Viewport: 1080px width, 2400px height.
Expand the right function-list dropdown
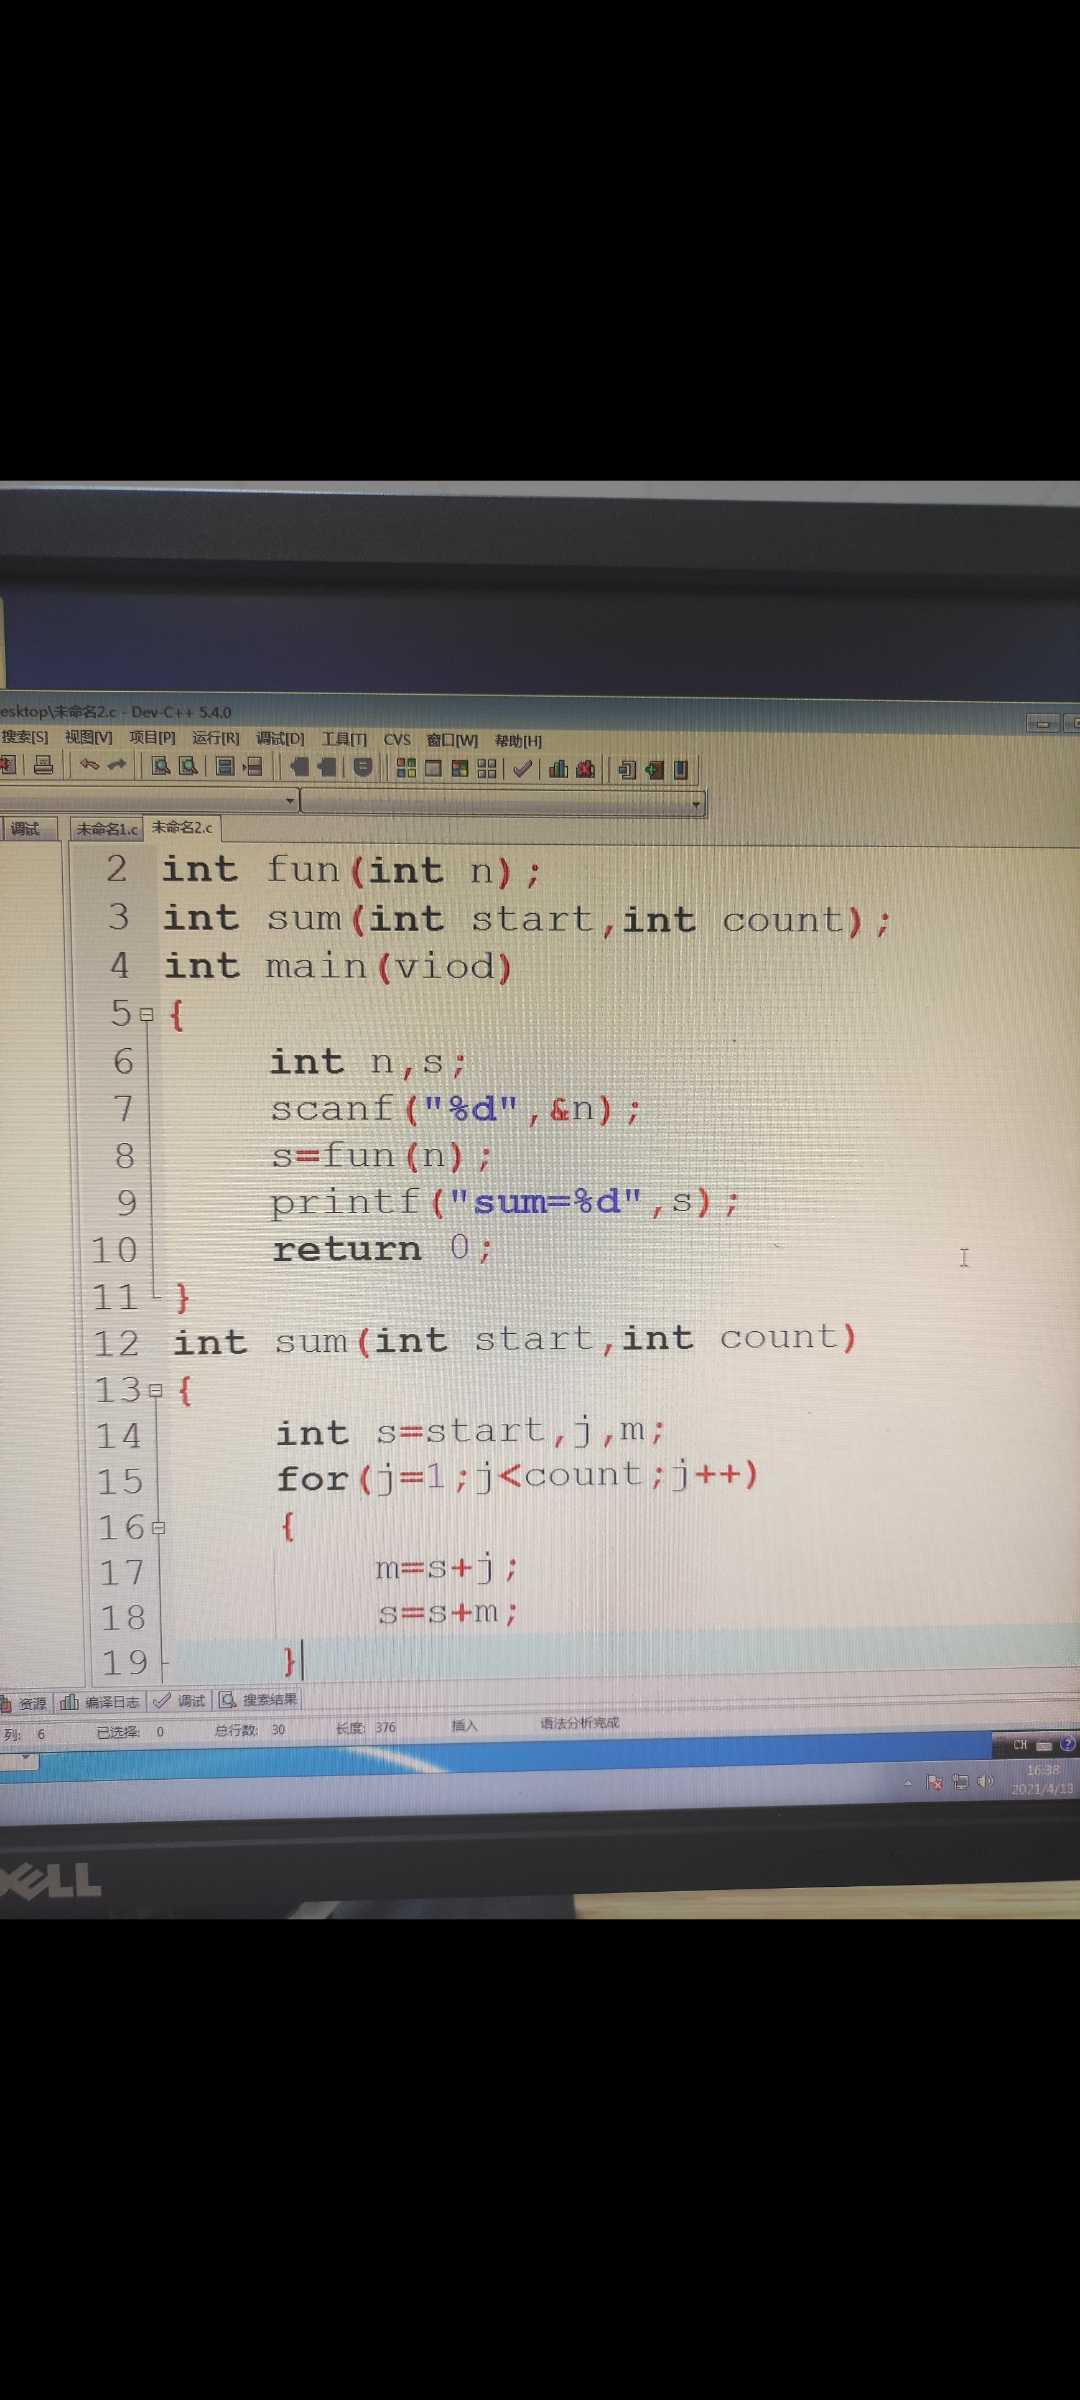pos(696,804)
